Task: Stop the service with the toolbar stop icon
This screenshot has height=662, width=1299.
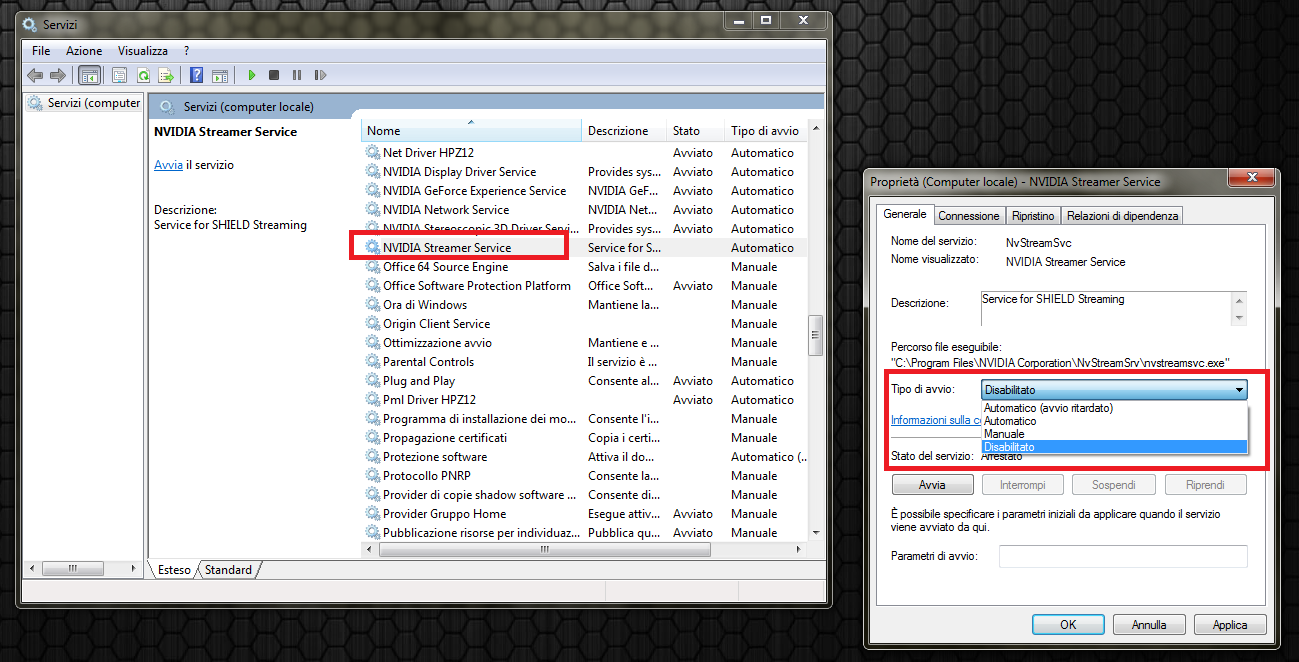Action: point(274,75)
